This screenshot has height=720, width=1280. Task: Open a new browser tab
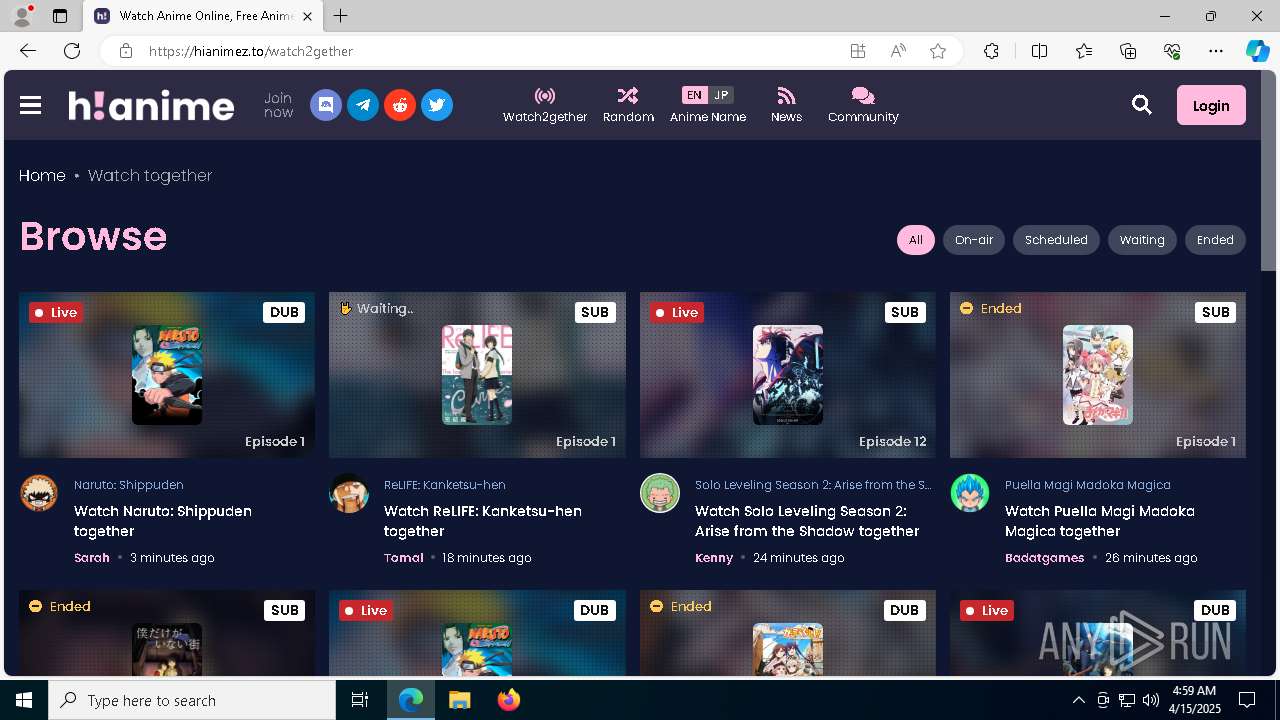pos(341,16)
